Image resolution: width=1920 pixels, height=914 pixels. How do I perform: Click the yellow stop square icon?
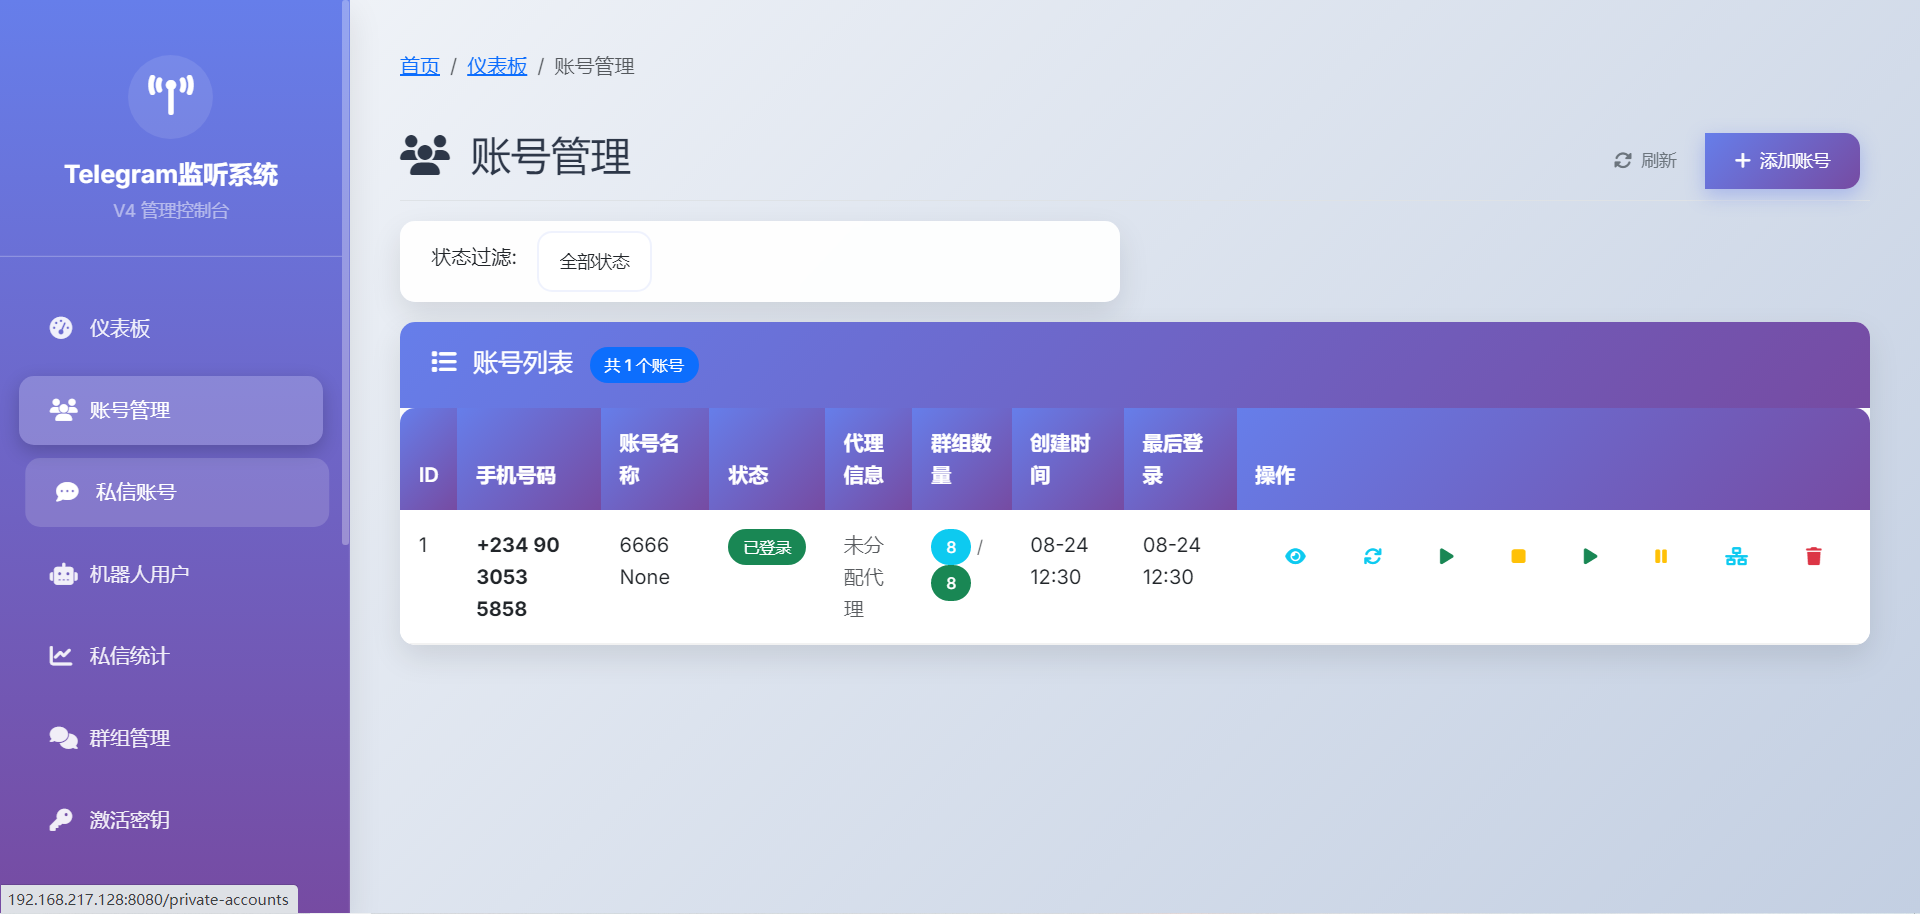1518,556
